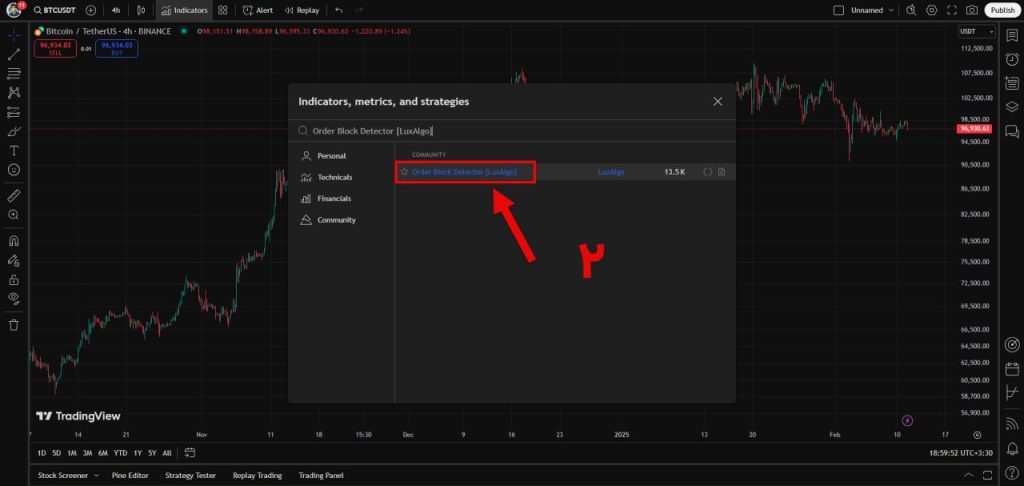The image size is (1024, 486).
Task: Click the blue BUY price button
Action: coord(116,48)
